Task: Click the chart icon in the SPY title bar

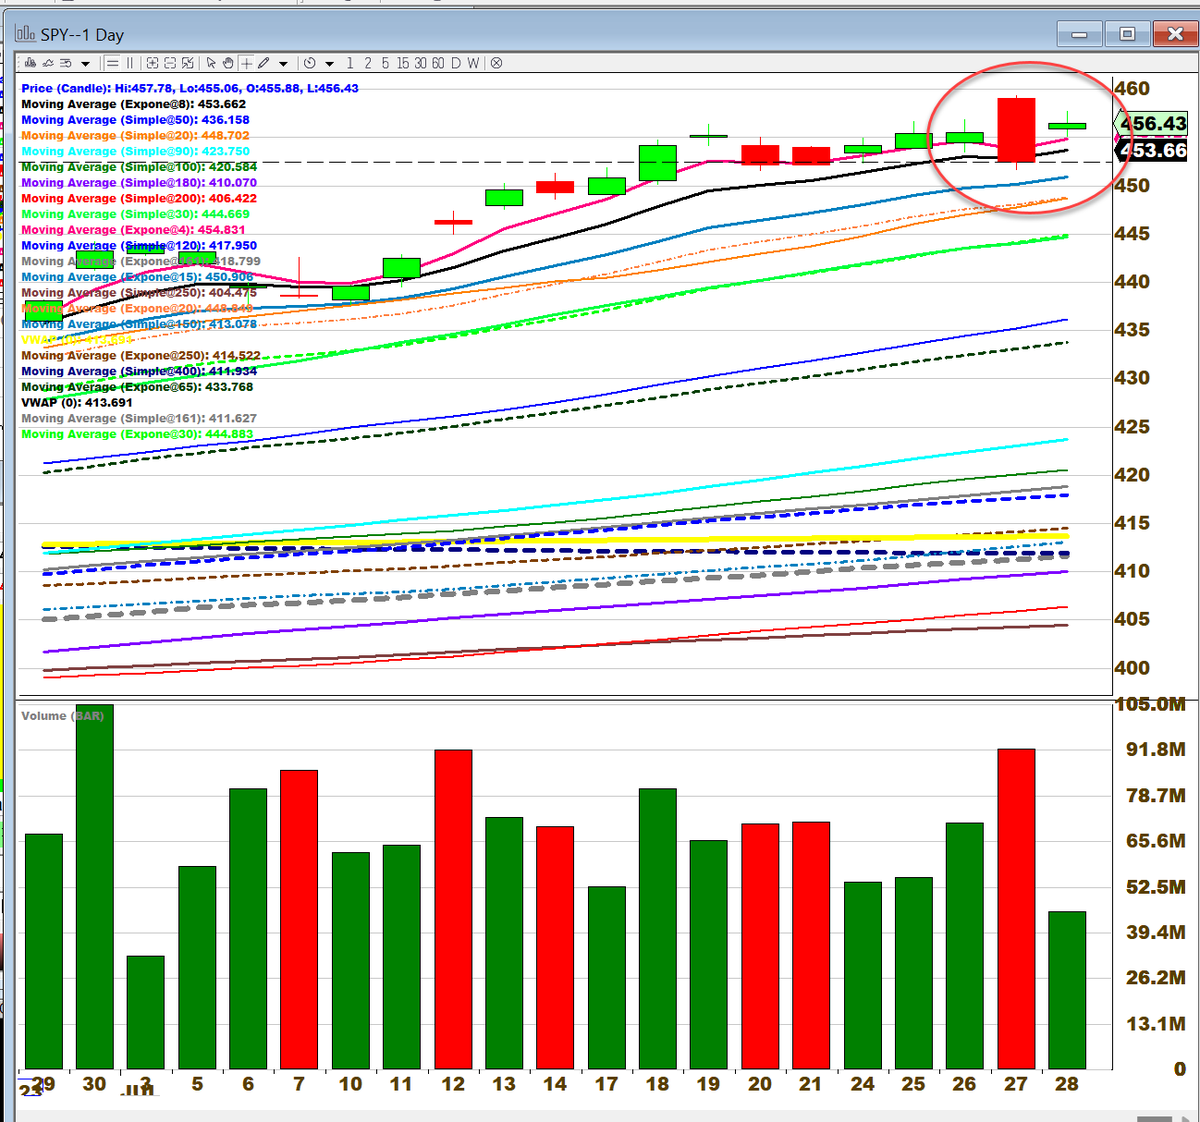Action: (x=25, y=33)
